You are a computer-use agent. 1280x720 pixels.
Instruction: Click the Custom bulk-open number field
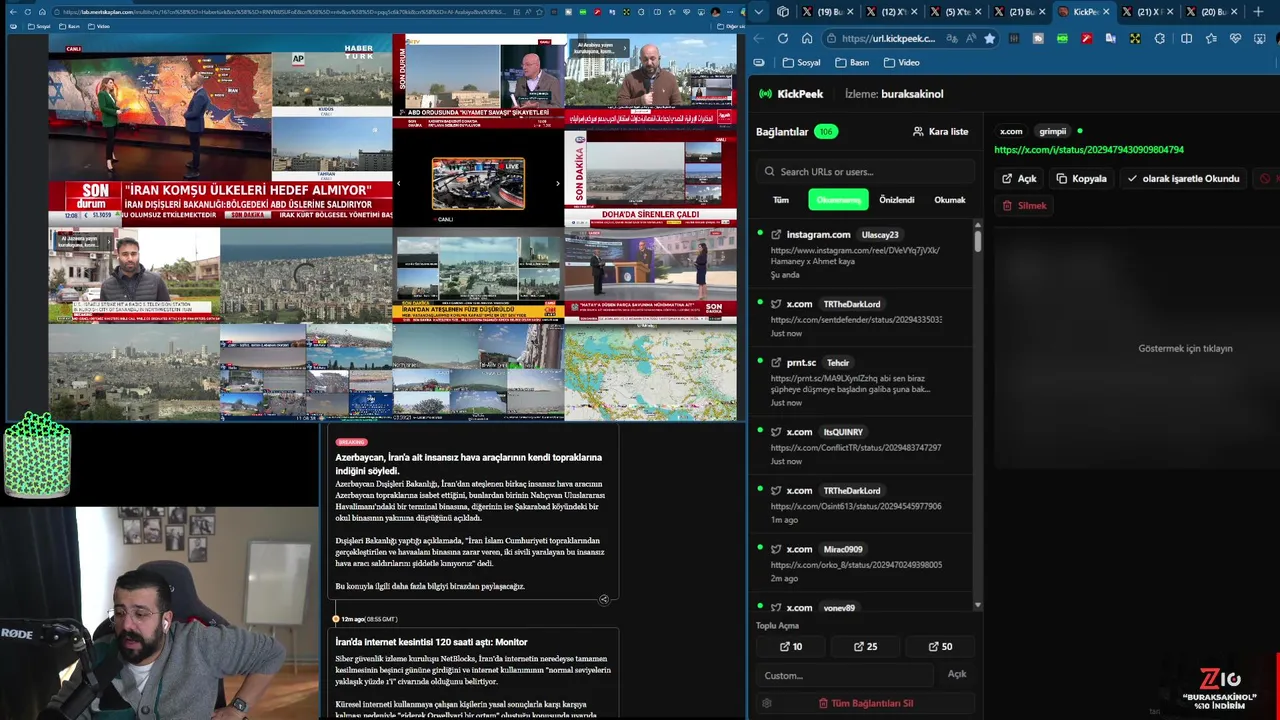click(x=846, y=675)
